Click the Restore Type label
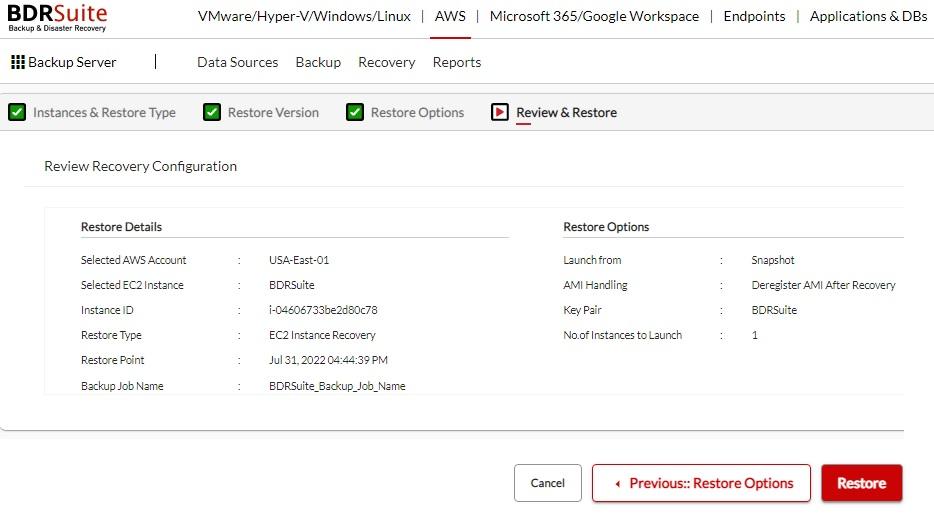The image size is (934, 515). (x=111, y=335)
